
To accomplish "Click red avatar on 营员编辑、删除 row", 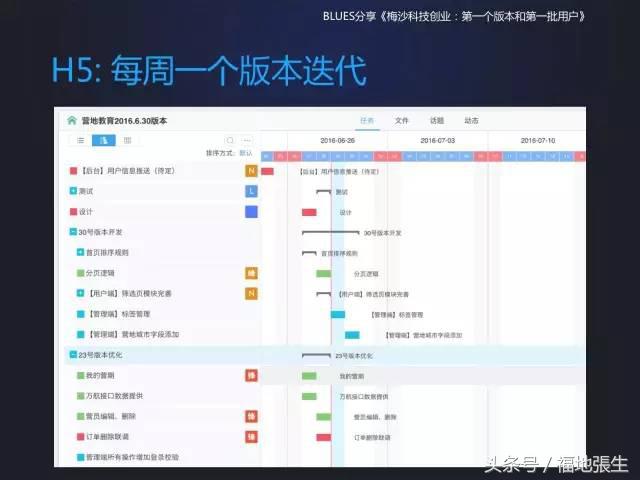I will tap(251, 416).
